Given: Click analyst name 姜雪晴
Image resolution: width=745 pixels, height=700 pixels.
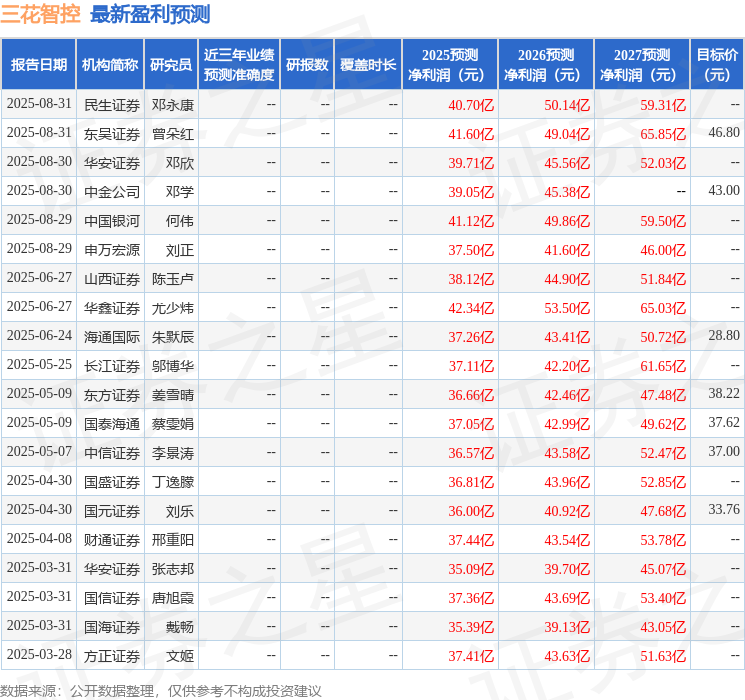Looking at the screenshot, I should [x=172, y=395].
